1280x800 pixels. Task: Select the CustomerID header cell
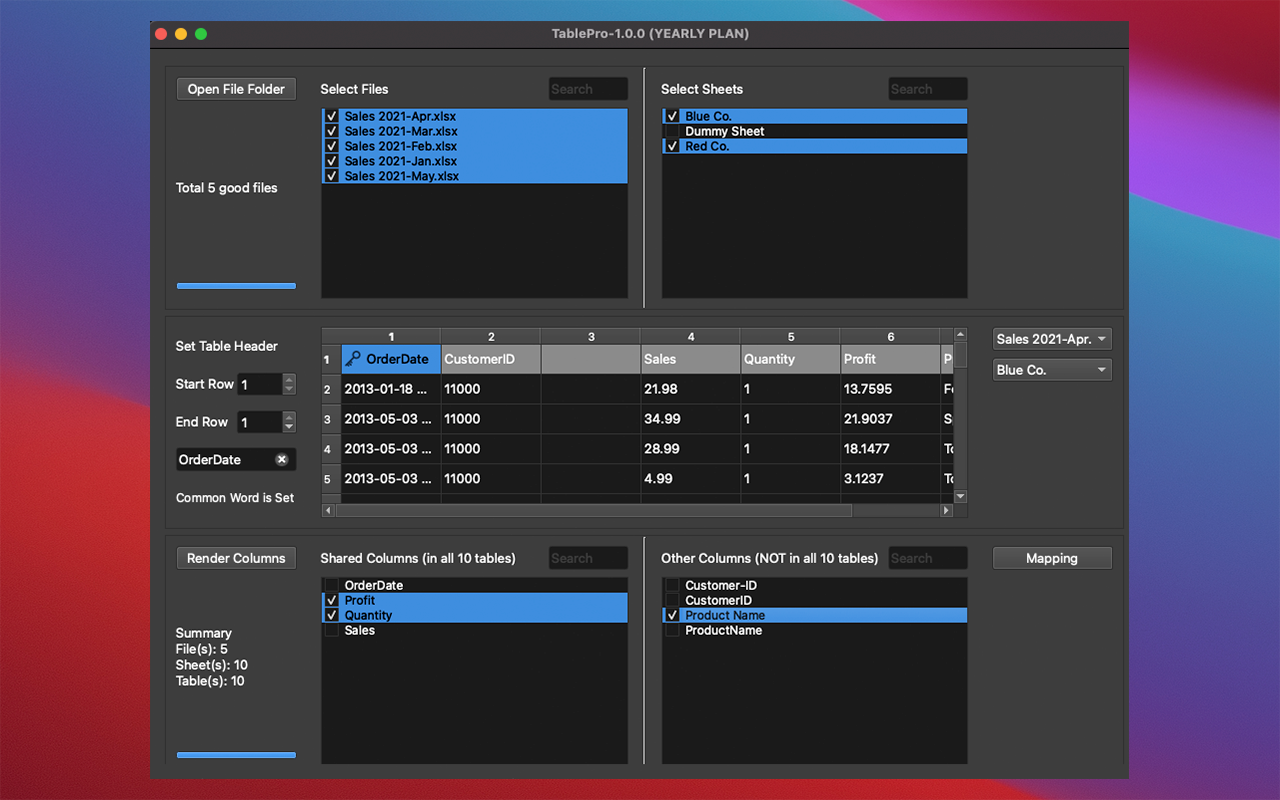[x=490, y=359]
